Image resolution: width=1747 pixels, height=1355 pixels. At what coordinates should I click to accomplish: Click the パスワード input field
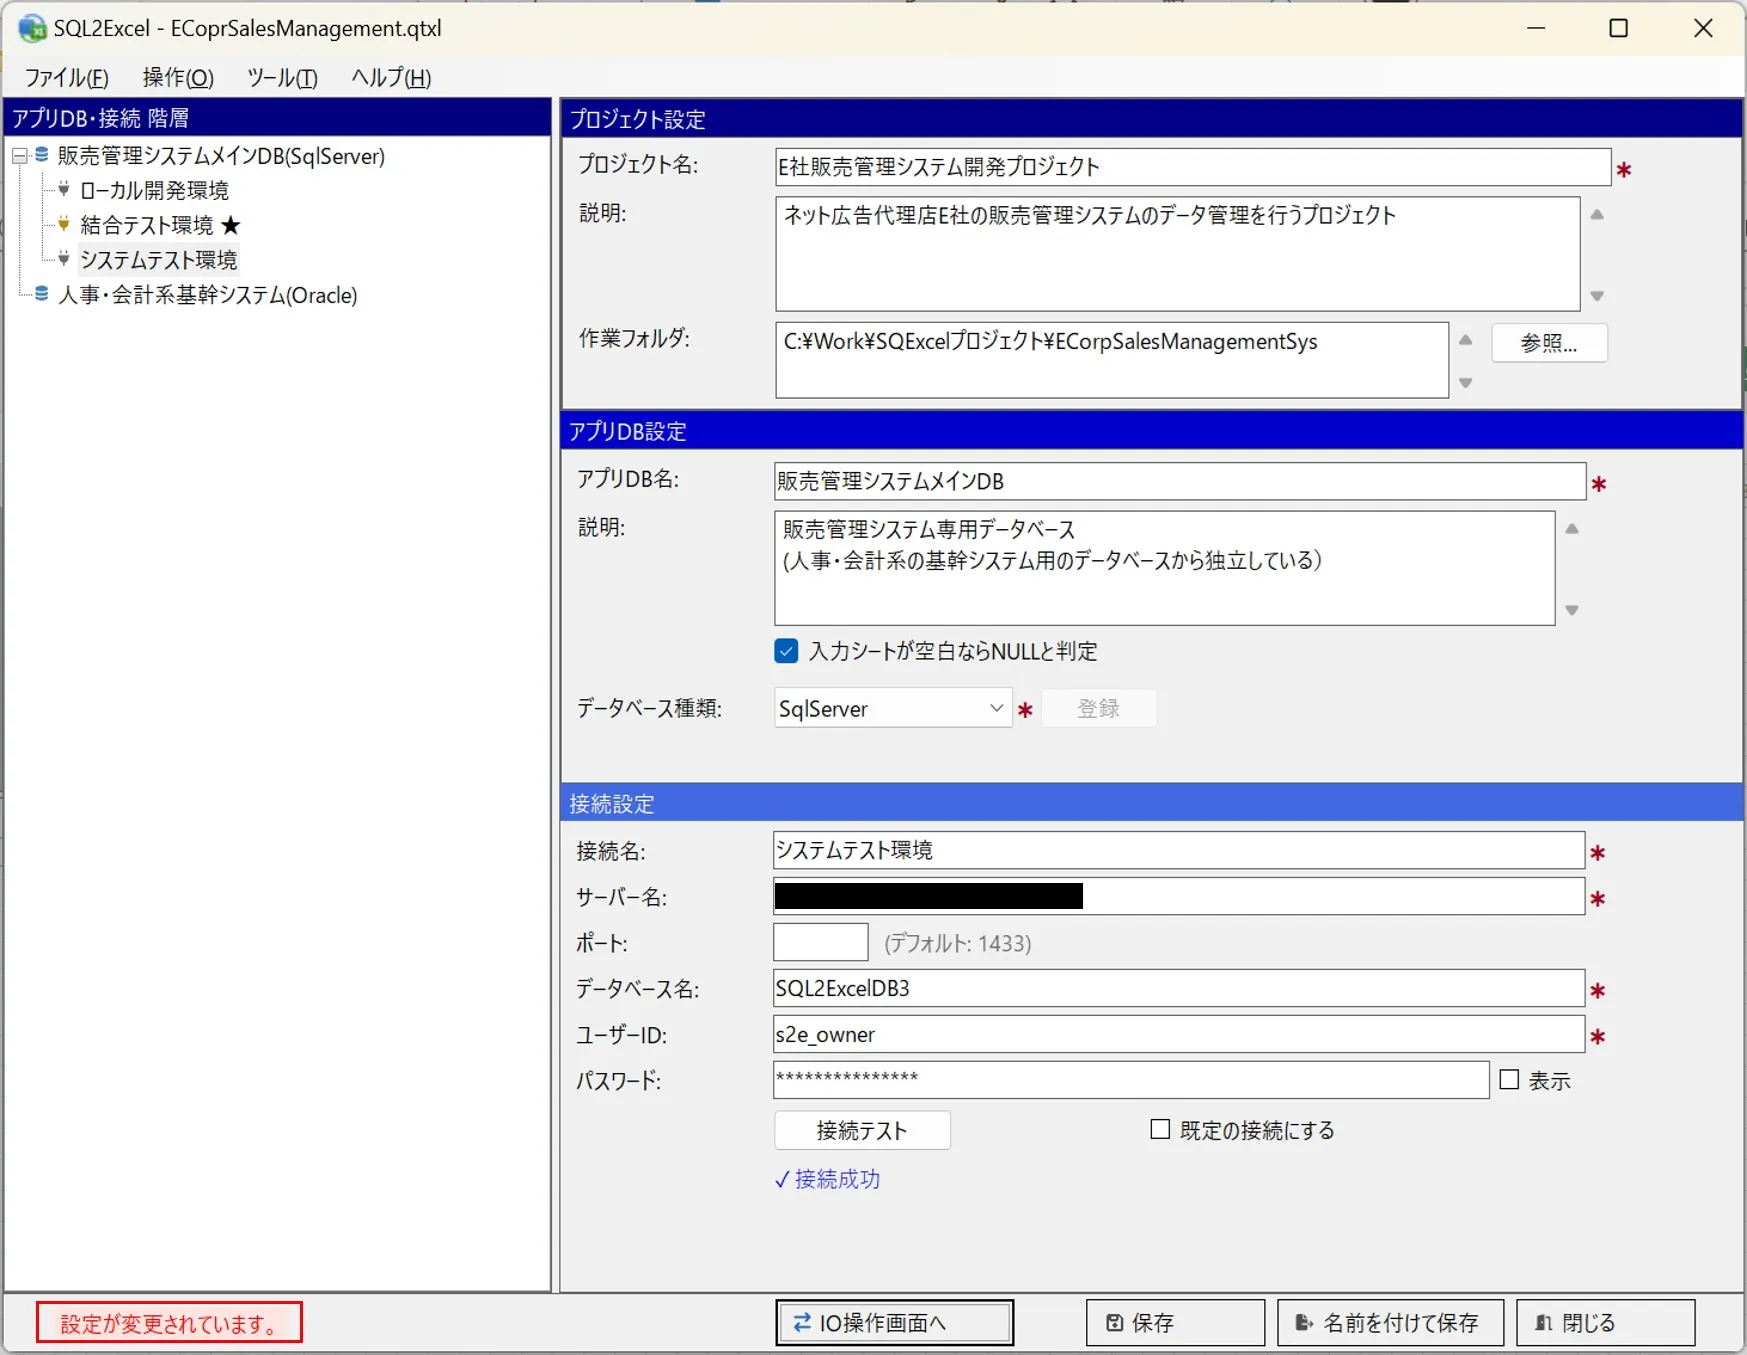point(1132,1080)
